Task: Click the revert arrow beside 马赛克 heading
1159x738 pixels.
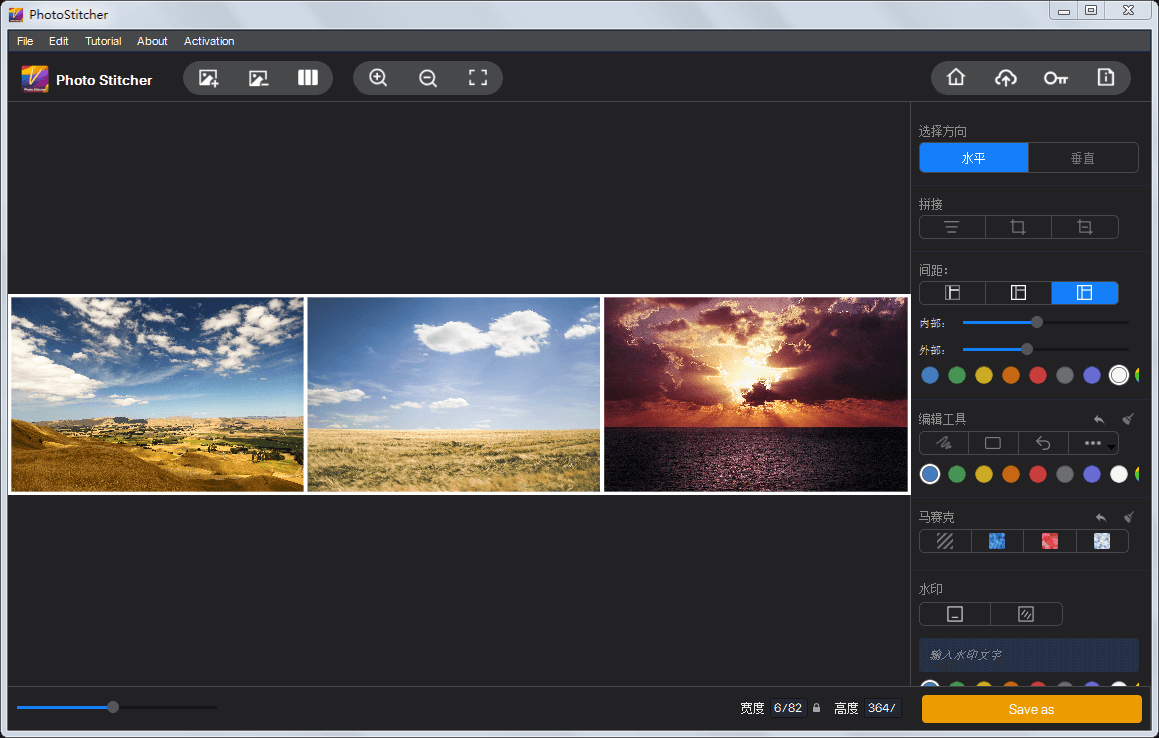Action: [x=1101, y=518]
